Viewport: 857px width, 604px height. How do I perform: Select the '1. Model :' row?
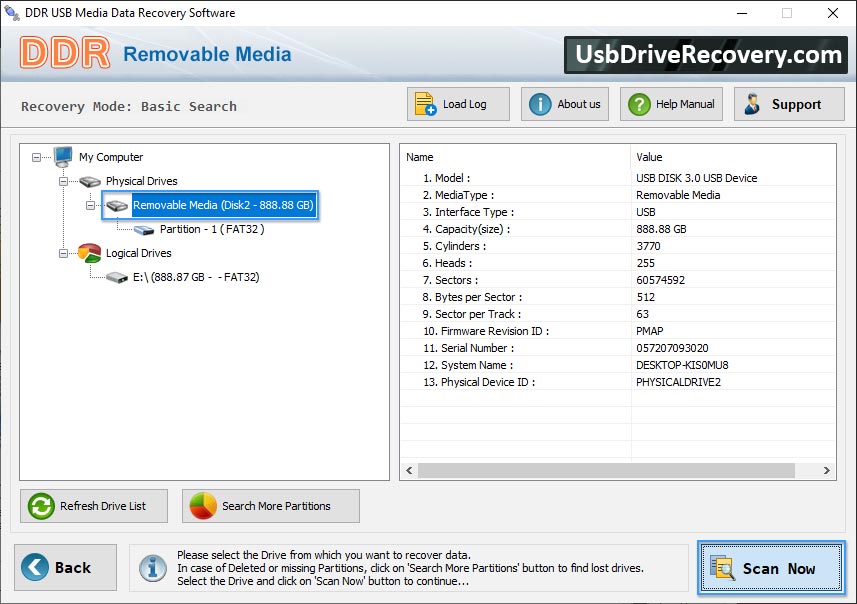coord(618,178)
